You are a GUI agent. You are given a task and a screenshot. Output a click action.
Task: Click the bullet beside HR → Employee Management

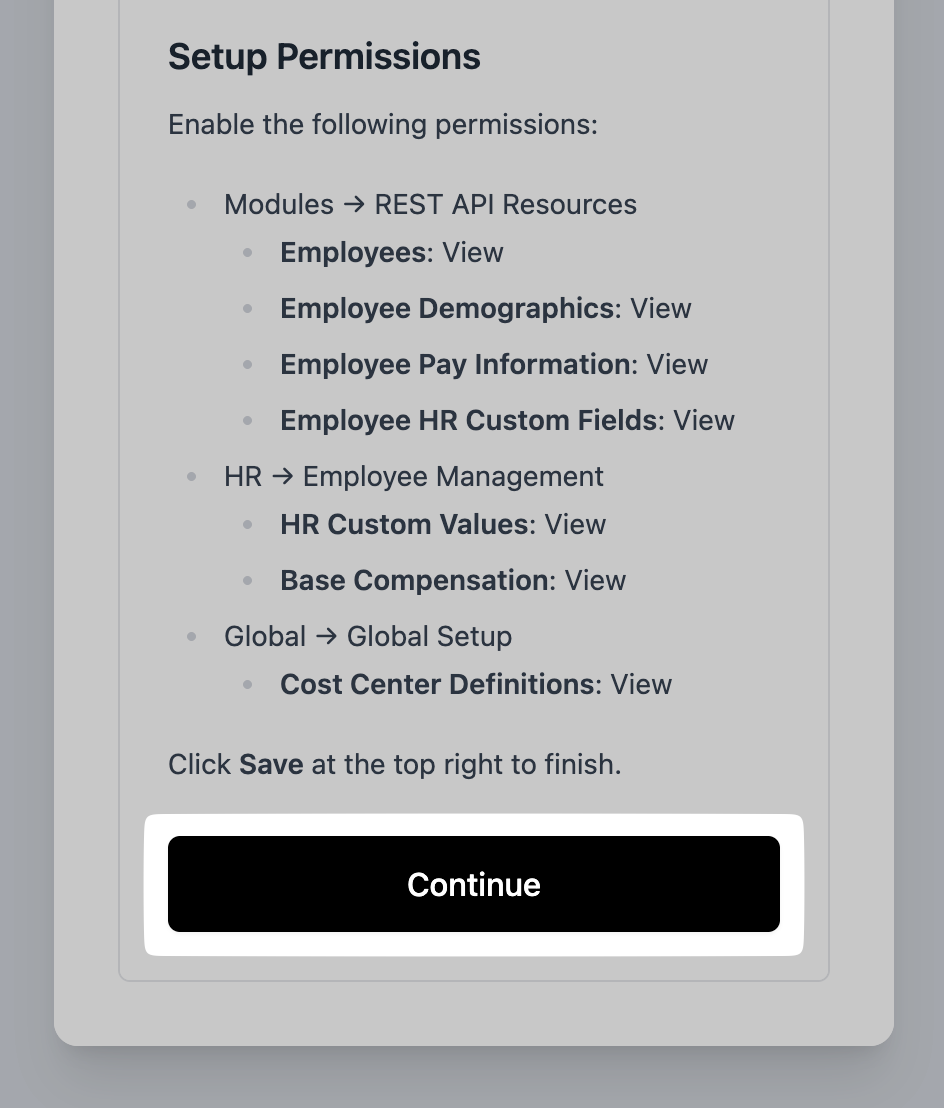[191, 477]
